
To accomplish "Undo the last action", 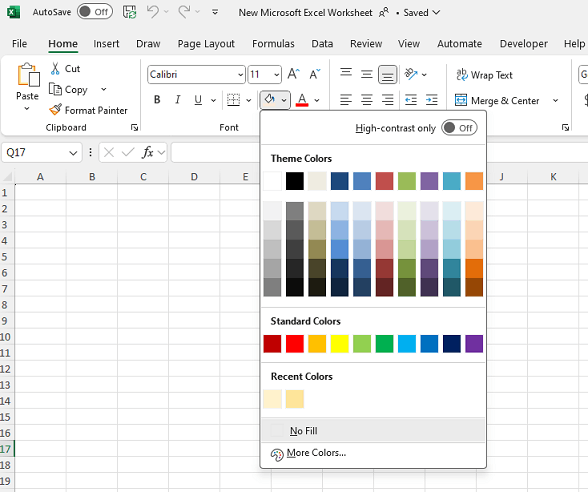I will [x=153, y=12].
